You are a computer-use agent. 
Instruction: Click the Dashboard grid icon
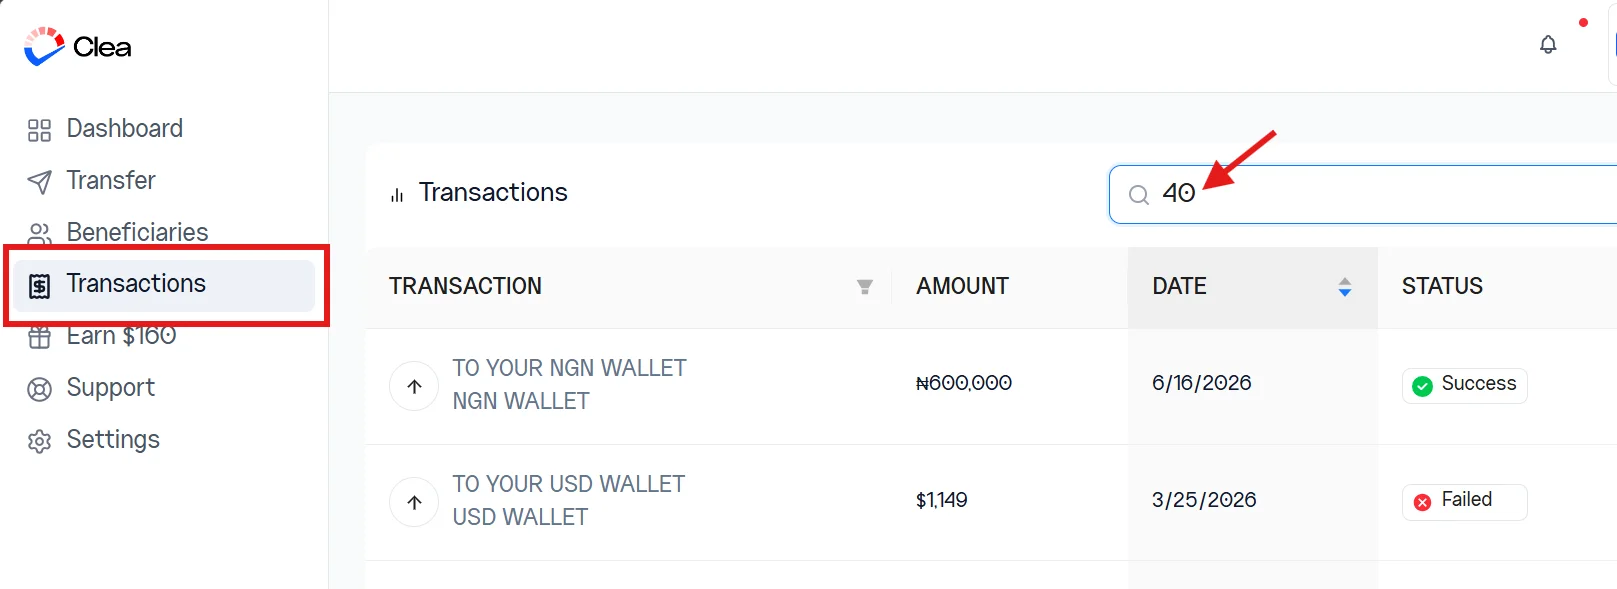pyautogui.click(x=39, y=130)
